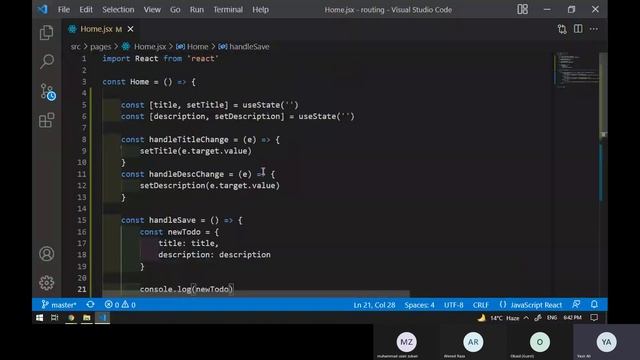Screen dimensions: 640x360
Task: Click the horizontal editor scrollbar
Action: pyautogui.click(x=256, y=293)
